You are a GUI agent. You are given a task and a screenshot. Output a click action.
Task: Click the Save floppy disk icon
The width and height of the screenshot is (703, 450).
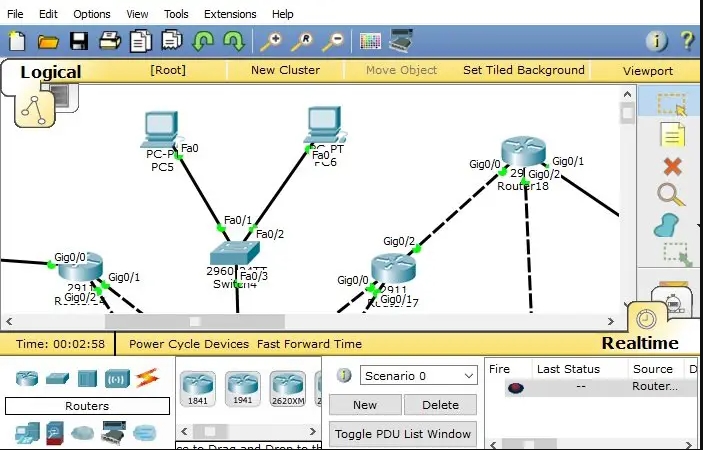(78, 41)
